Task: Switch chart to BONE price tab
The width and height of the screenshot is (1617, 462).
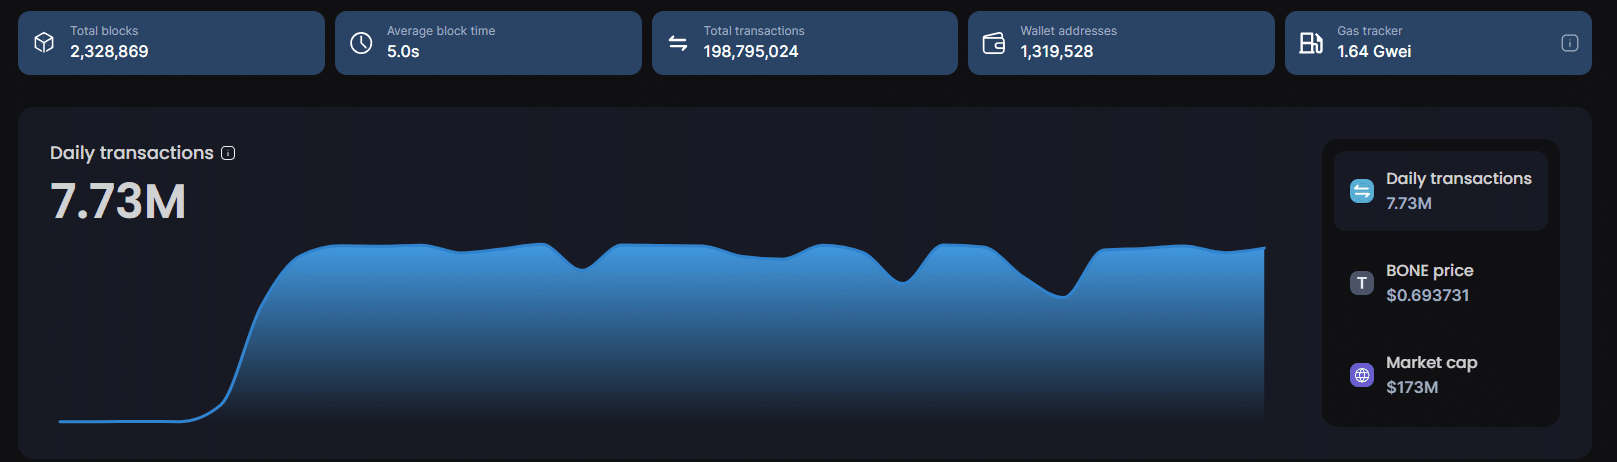Action: 1441,283
